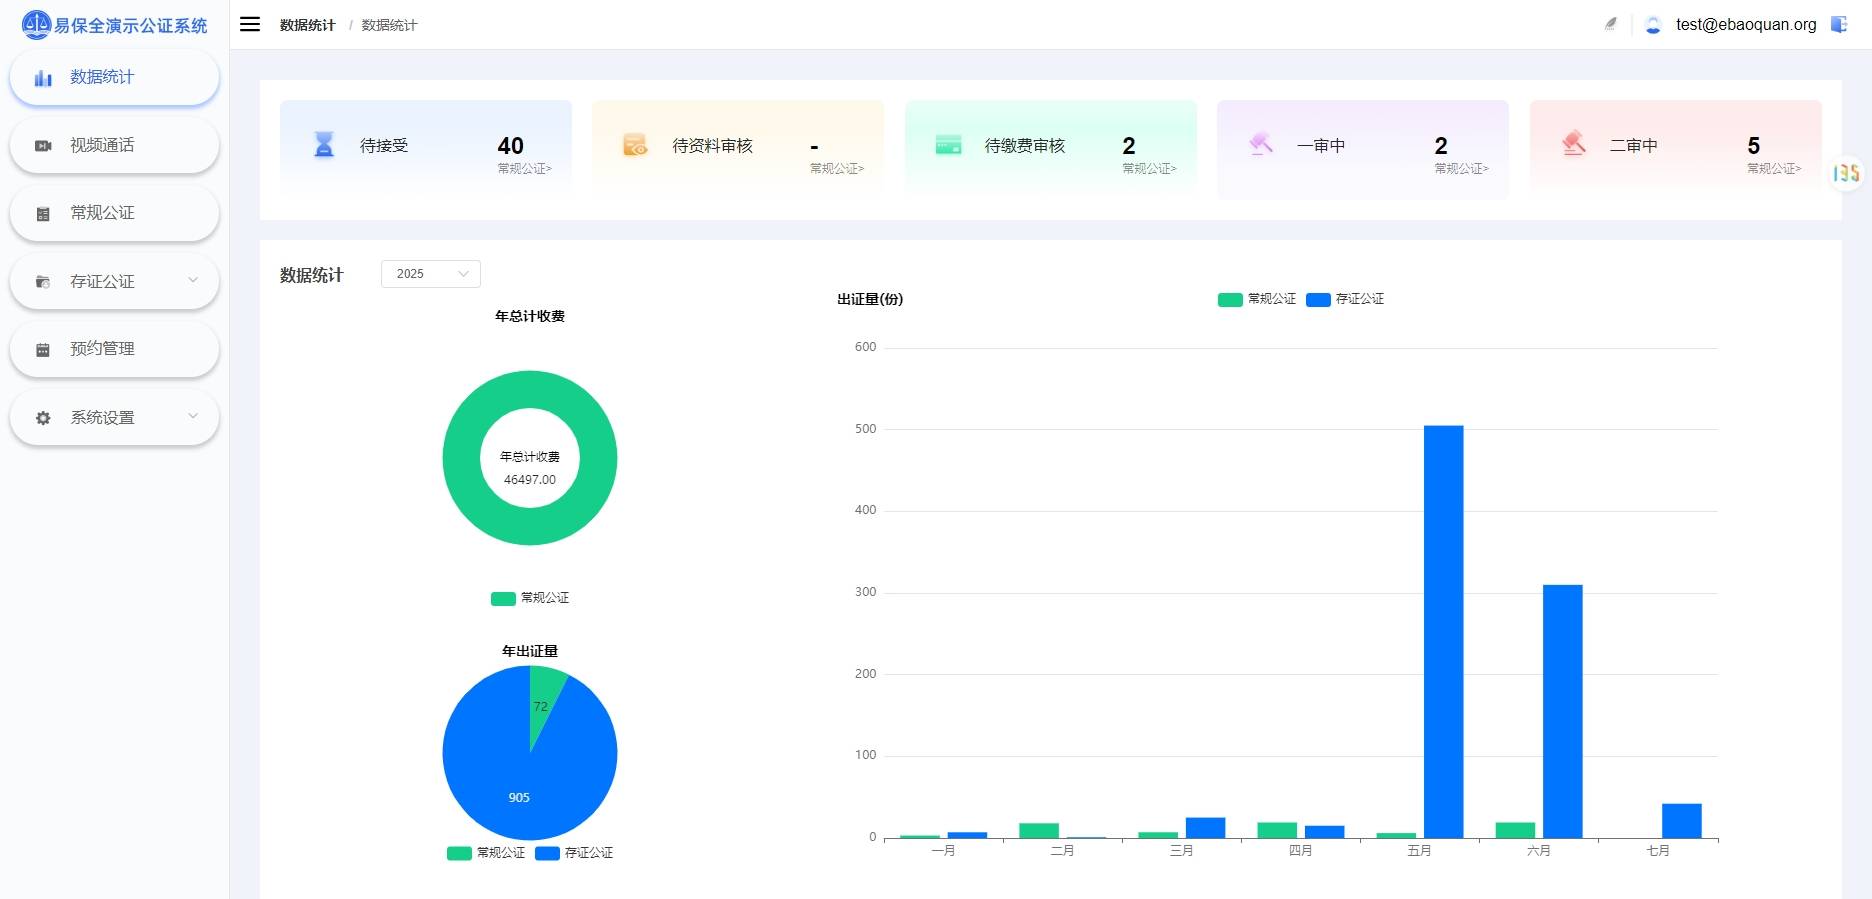This screenshot has width=1872, height=899.
Task: Click the logout icon beside the email
Action: click(x=1838, y=24)
